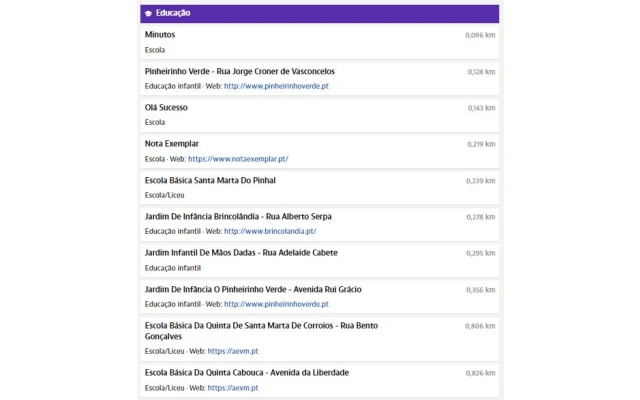
Task: Select the Olá Sucesso entry
Action: [166, 107]
